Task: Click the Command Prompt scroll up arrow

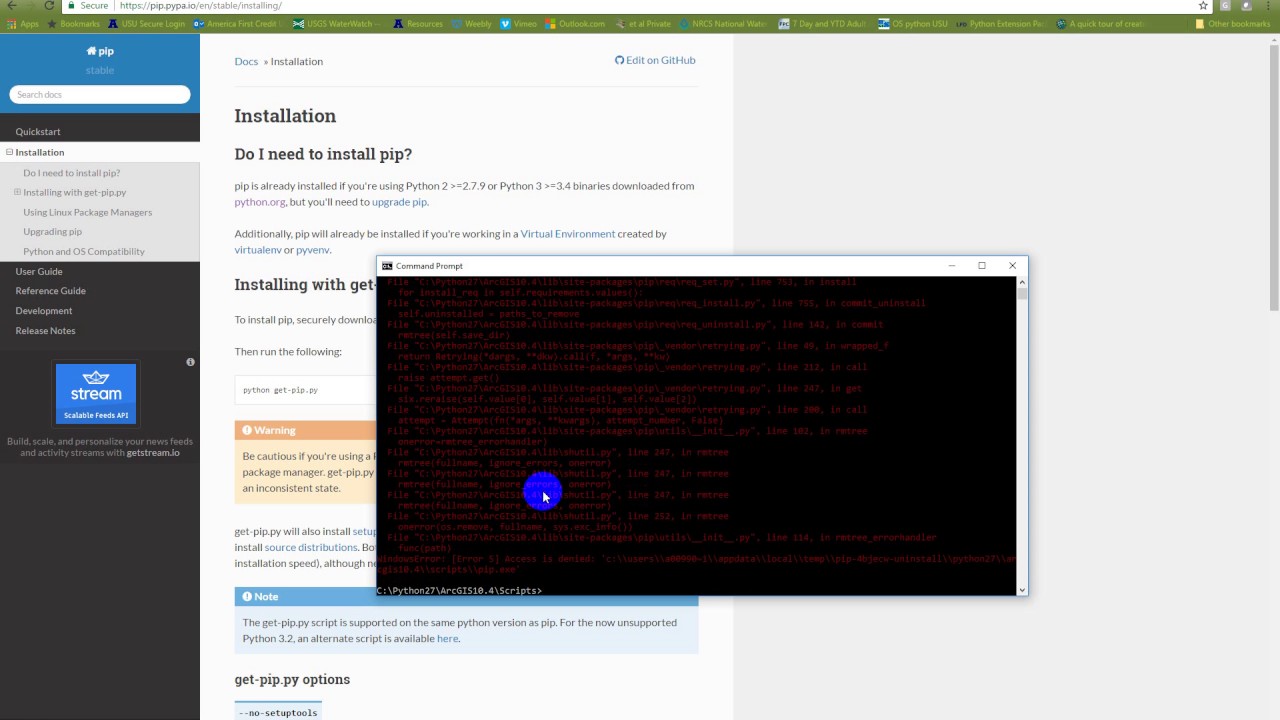Action: [x=1022, y=282]
